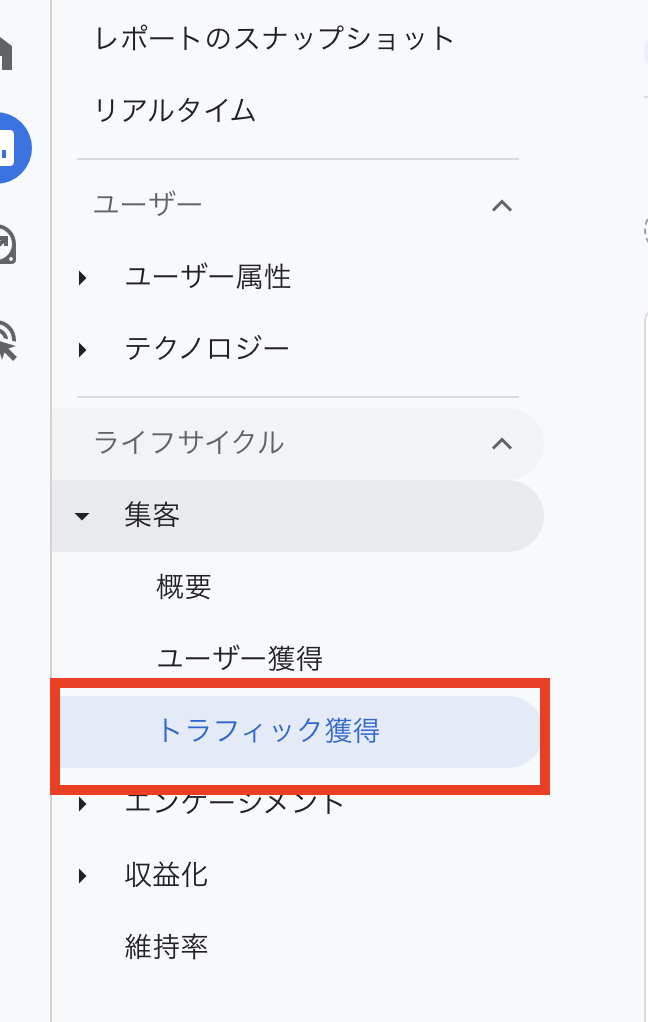Open 概要 under 集客
This screenshot has width=648, height=1022.
click(184, 587)
